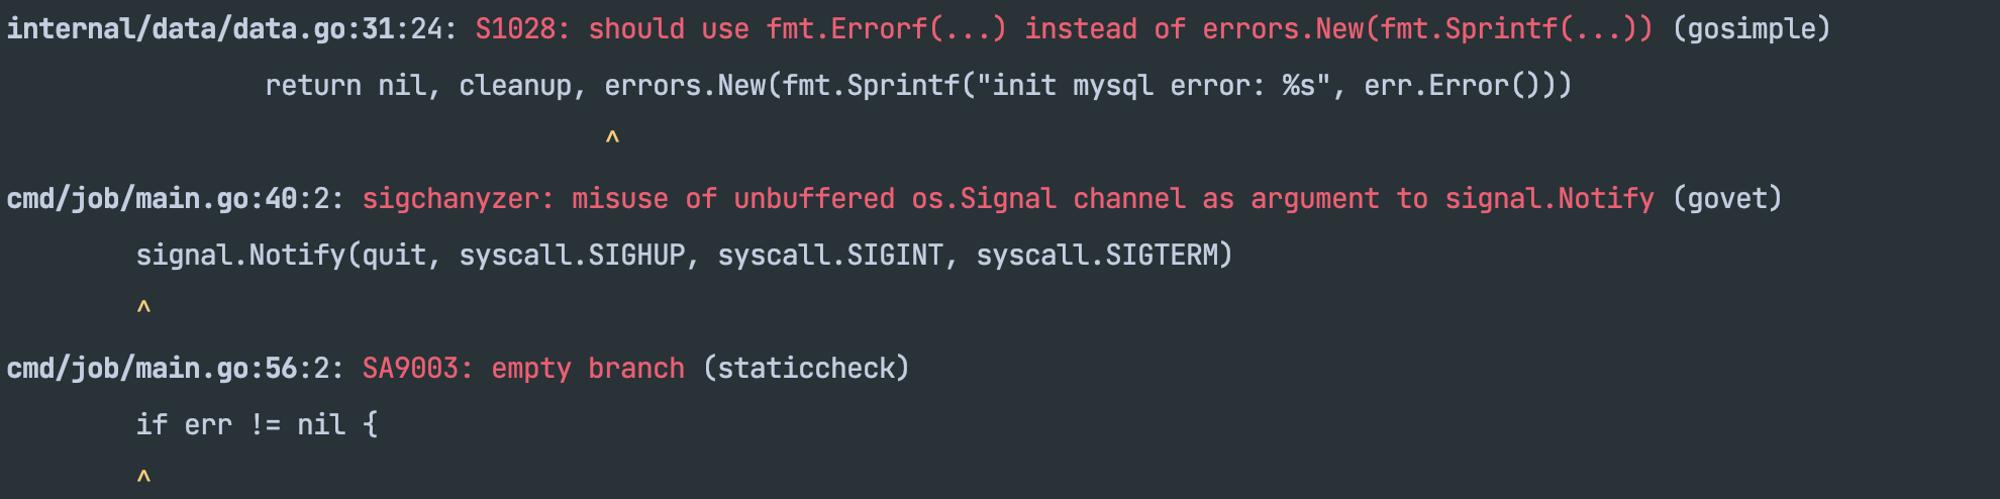
Task: Click syscall.SIGTERM in the code snippet
Action: coord(1097,256)
